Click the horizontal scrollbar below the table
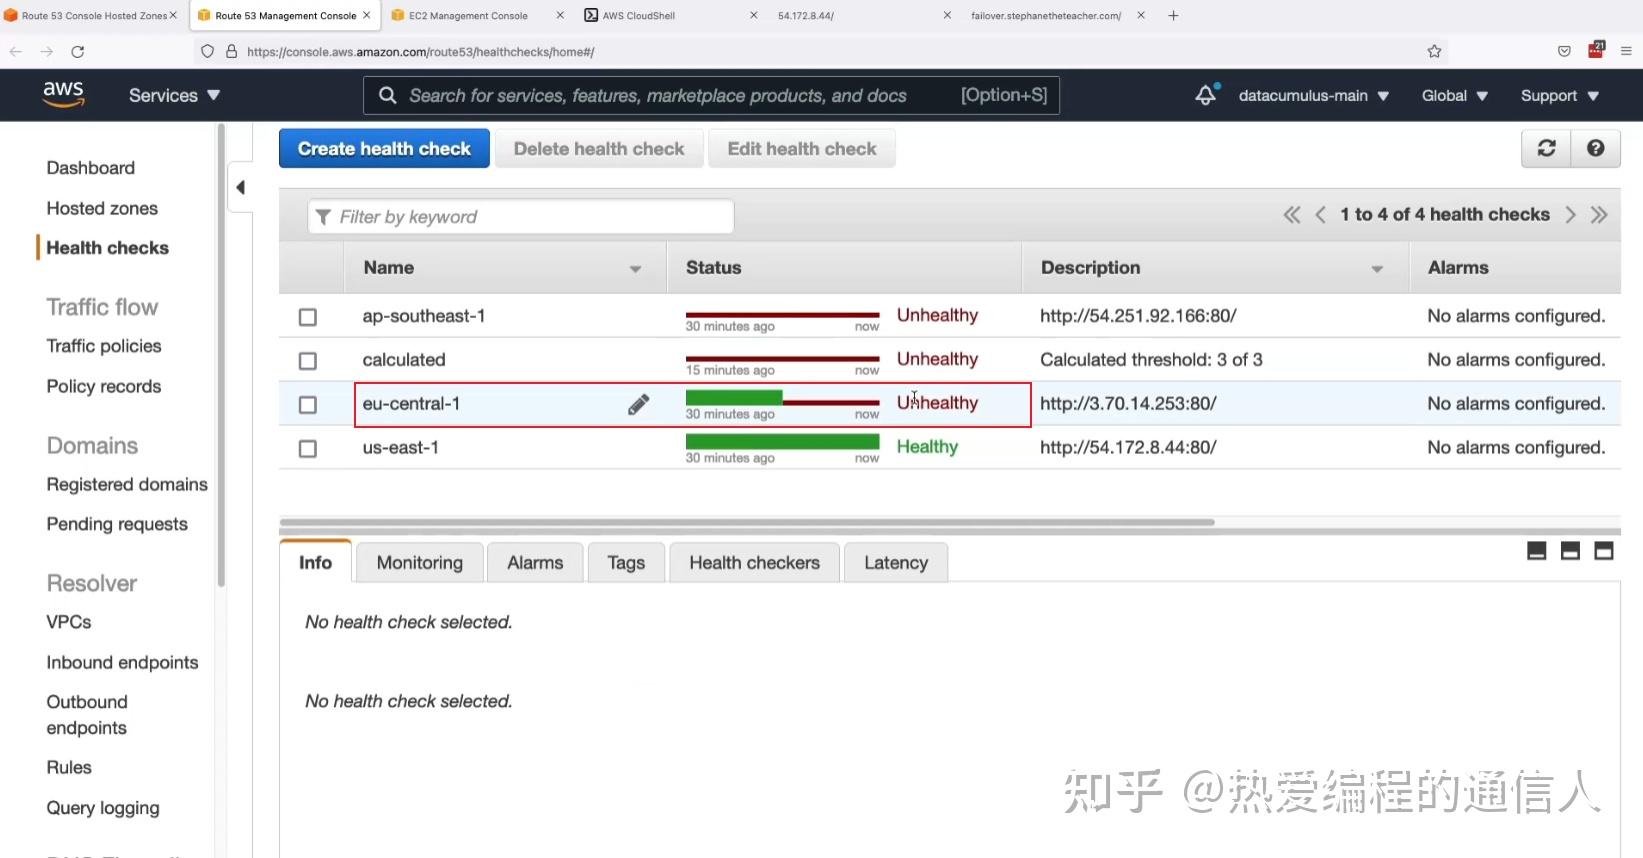The image size is (1643, 858). [747, 522]
